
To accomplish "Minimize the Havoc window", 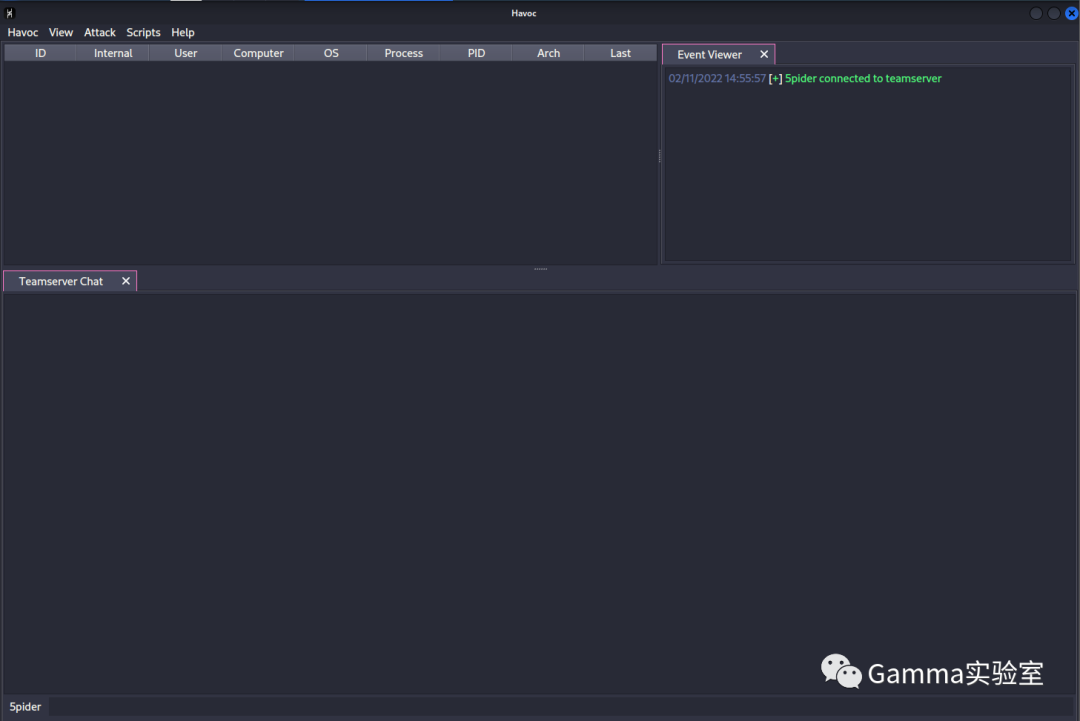I will click(x=1036, y=13).
